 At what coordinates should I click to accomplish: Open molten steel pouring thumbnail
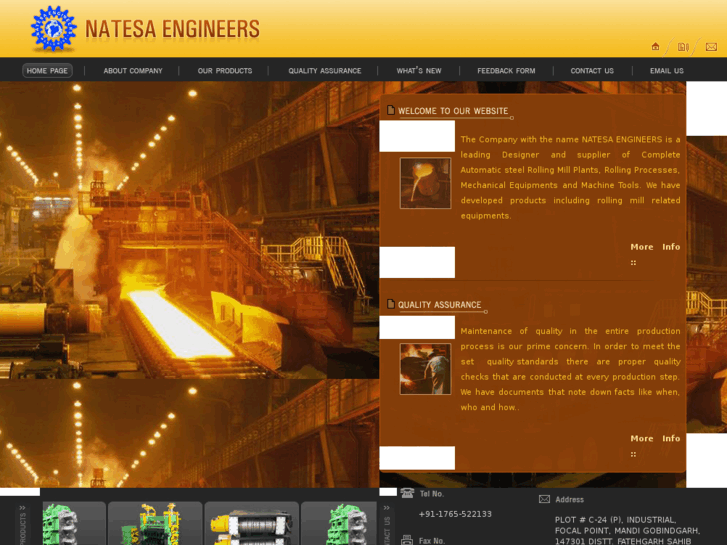[x=425, y=183]
